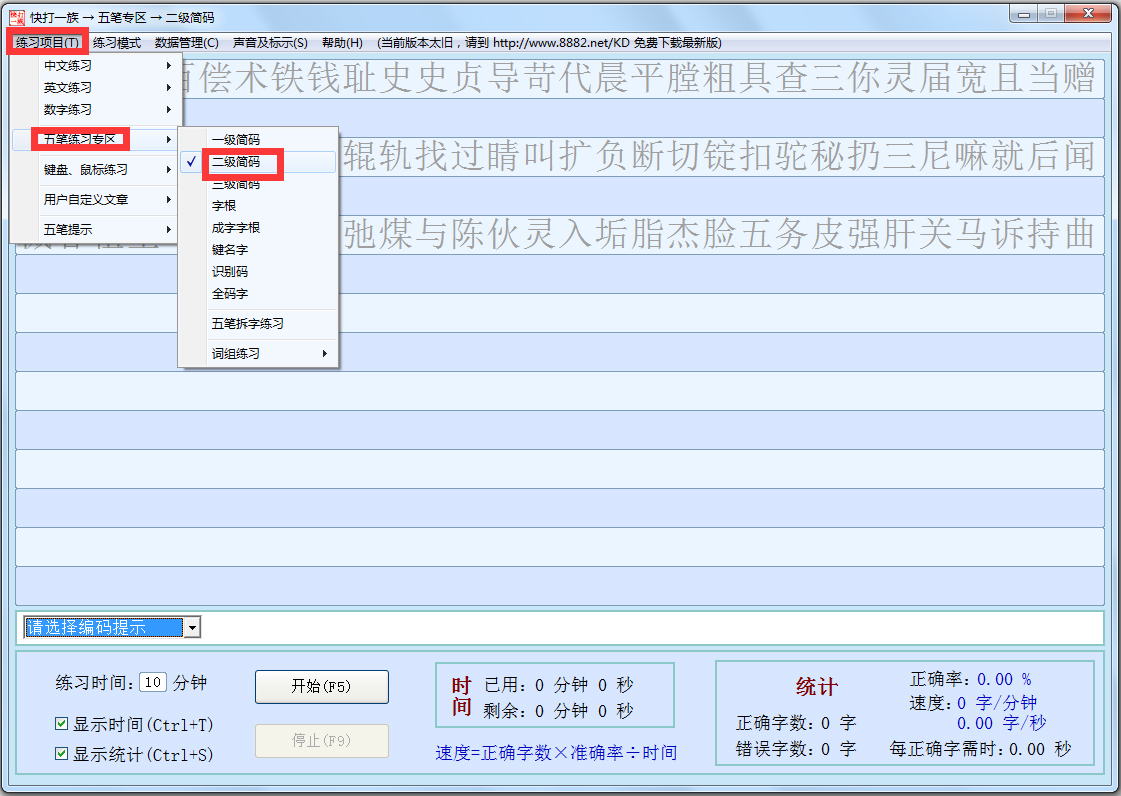Open the 请选择编码提示 dropdown
This screenshot has width=1121, height=796.
tap(189, 627)
